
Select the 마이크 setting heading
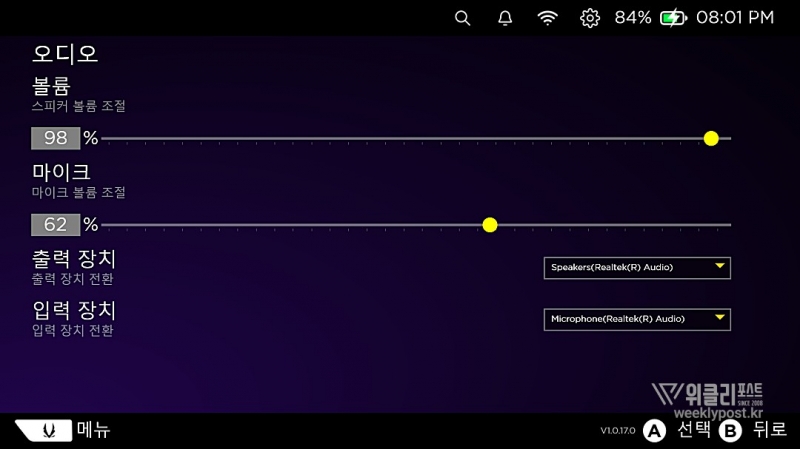(61, 172)
